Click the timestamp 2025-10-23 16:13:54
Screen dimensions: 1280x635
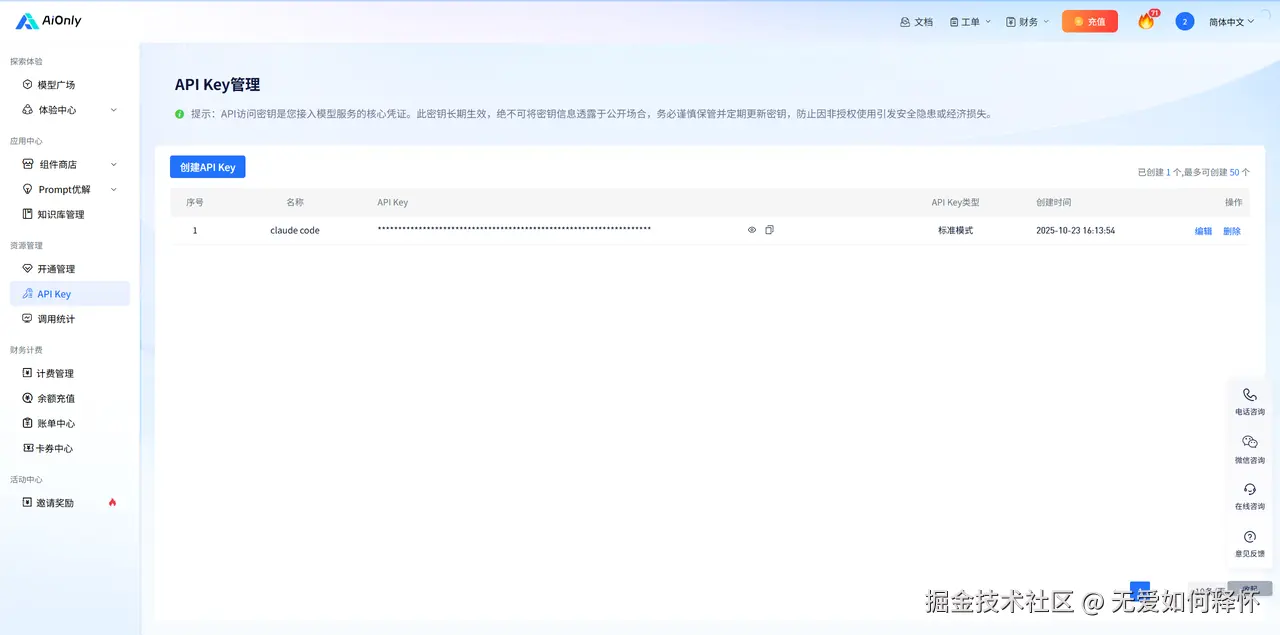pyautogui.click(x=1076, y=230)
